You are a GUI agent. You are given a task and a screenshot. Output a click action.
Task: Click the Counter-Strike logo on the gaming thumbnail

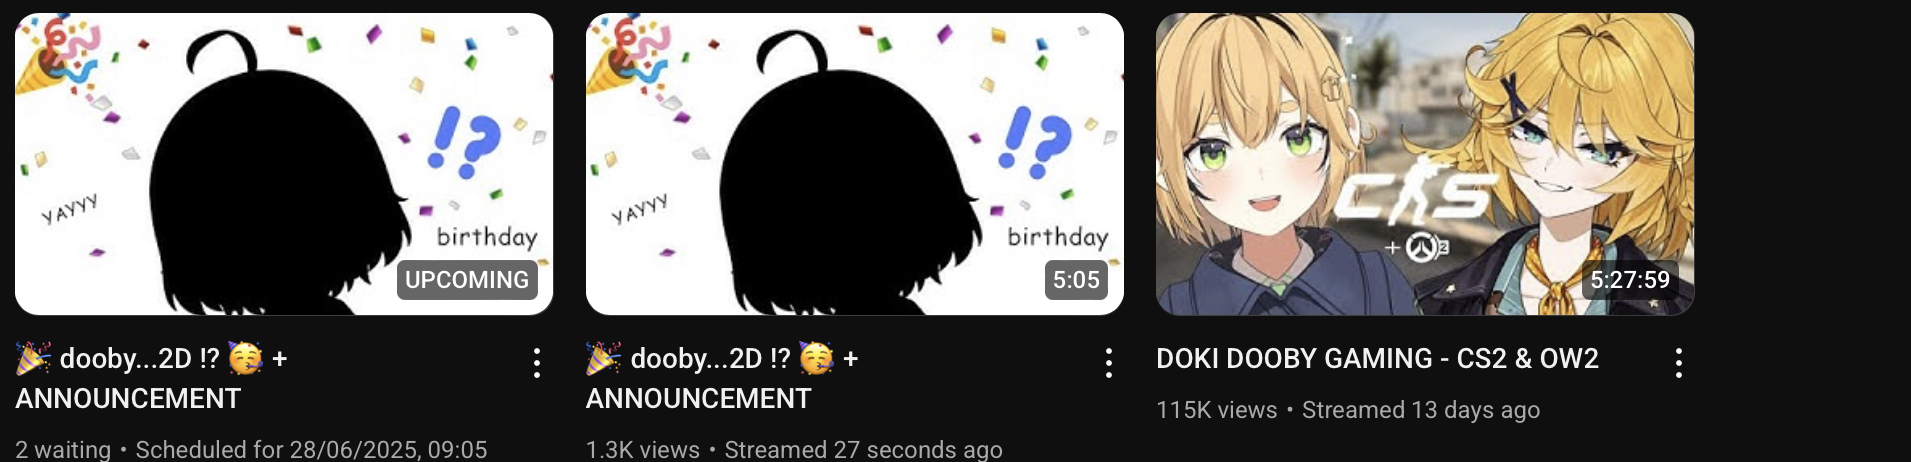(1417, 198)
